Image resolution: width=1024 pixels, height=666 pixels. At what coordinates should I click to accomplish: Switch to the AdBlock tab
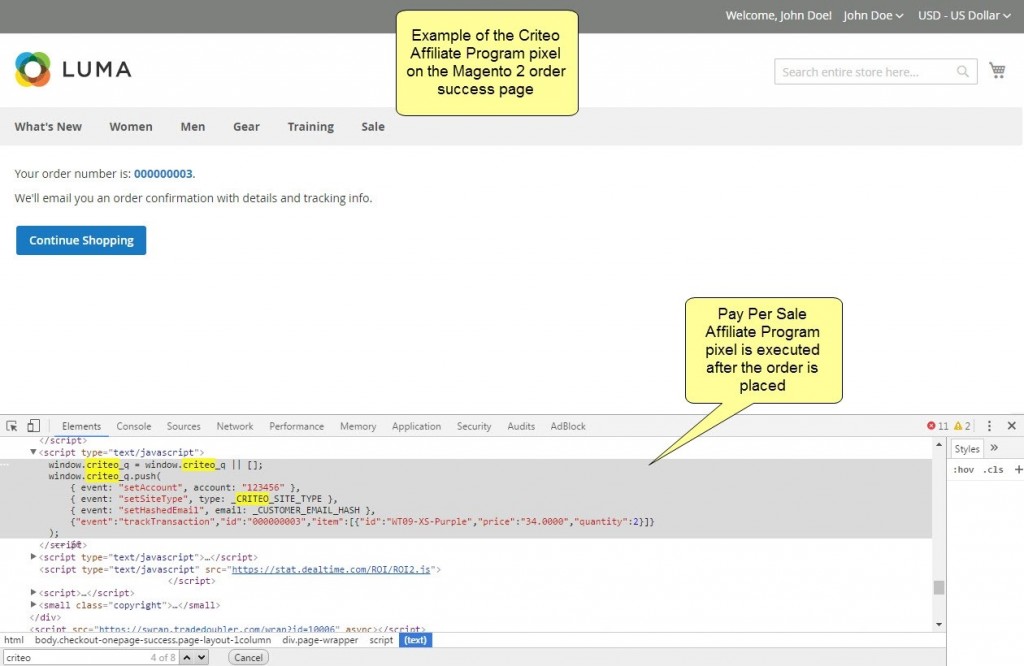[x=568, y=426]
